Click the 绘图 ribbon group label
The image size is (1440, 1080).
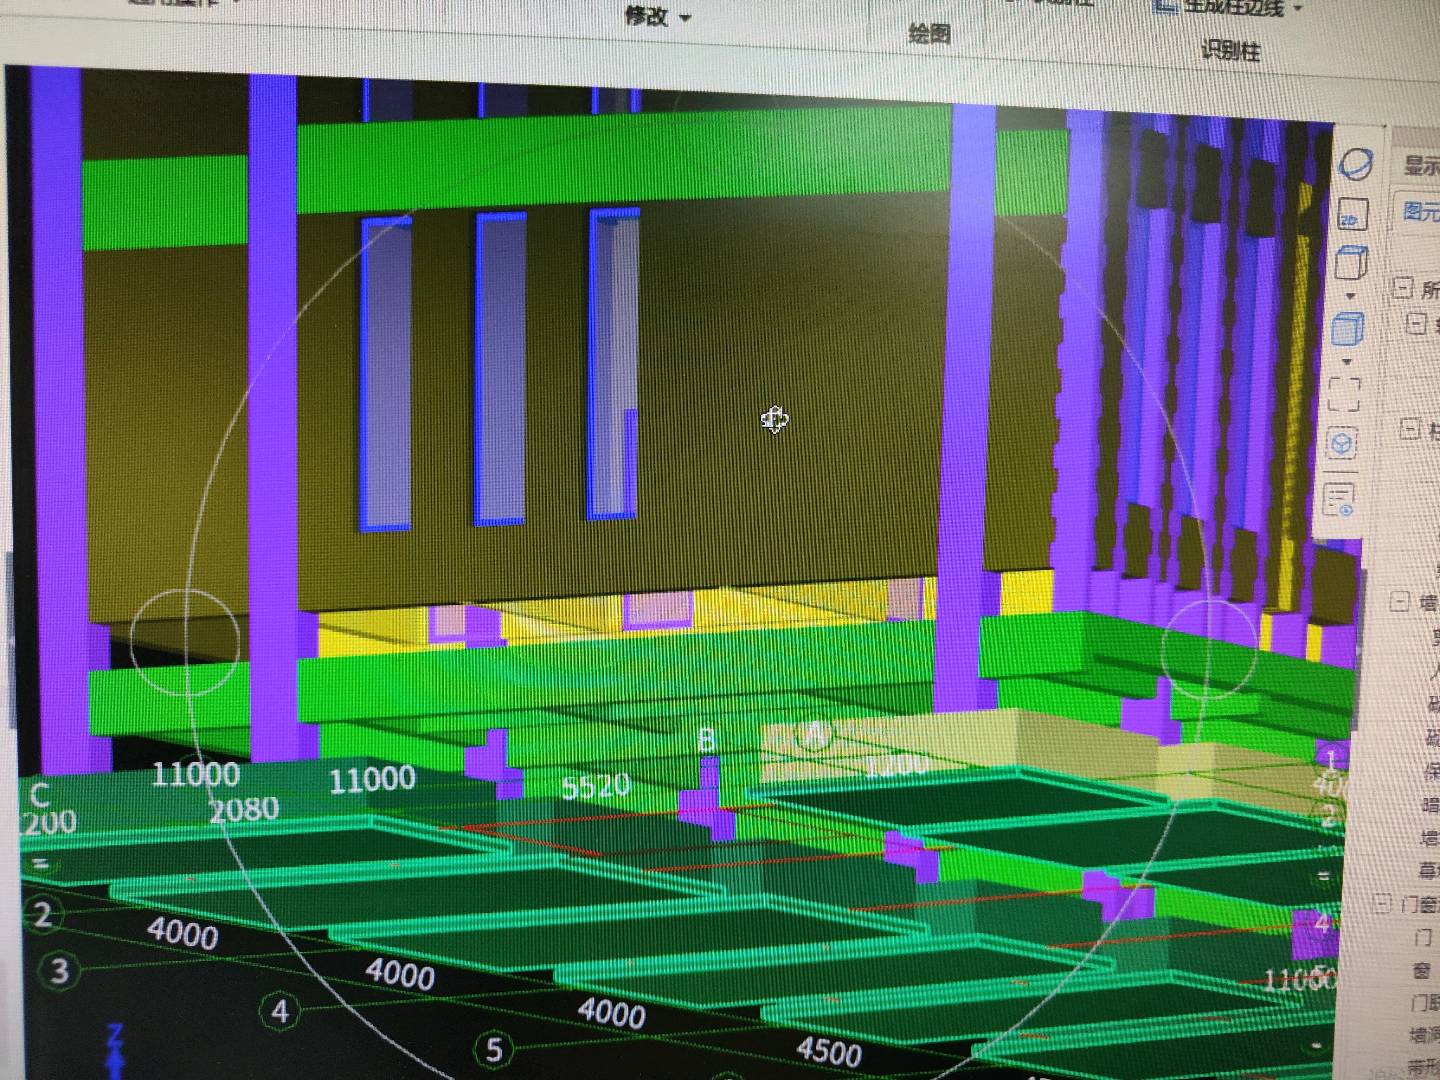tap(929, 33)
